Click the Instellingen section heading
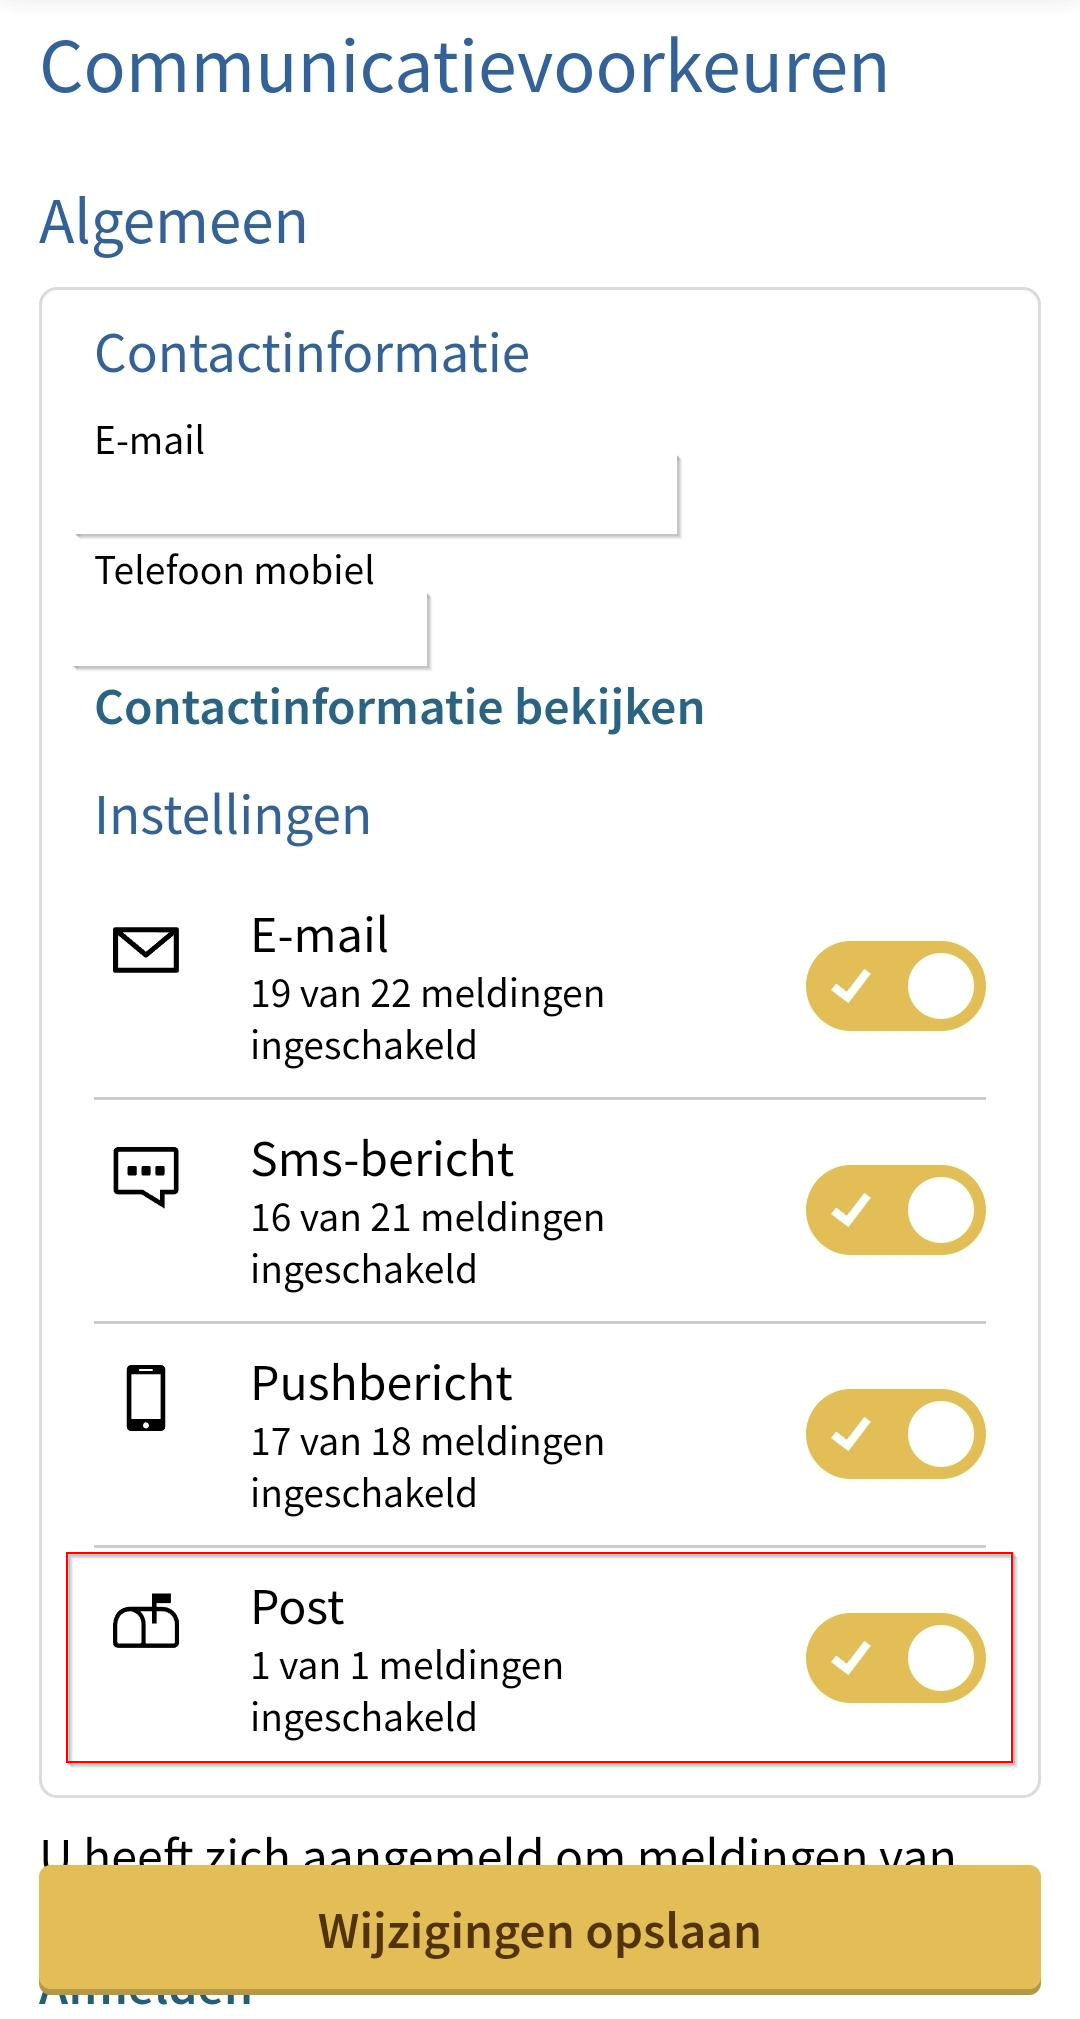The image size is (1080, 2019). click(x=233, y=816)
